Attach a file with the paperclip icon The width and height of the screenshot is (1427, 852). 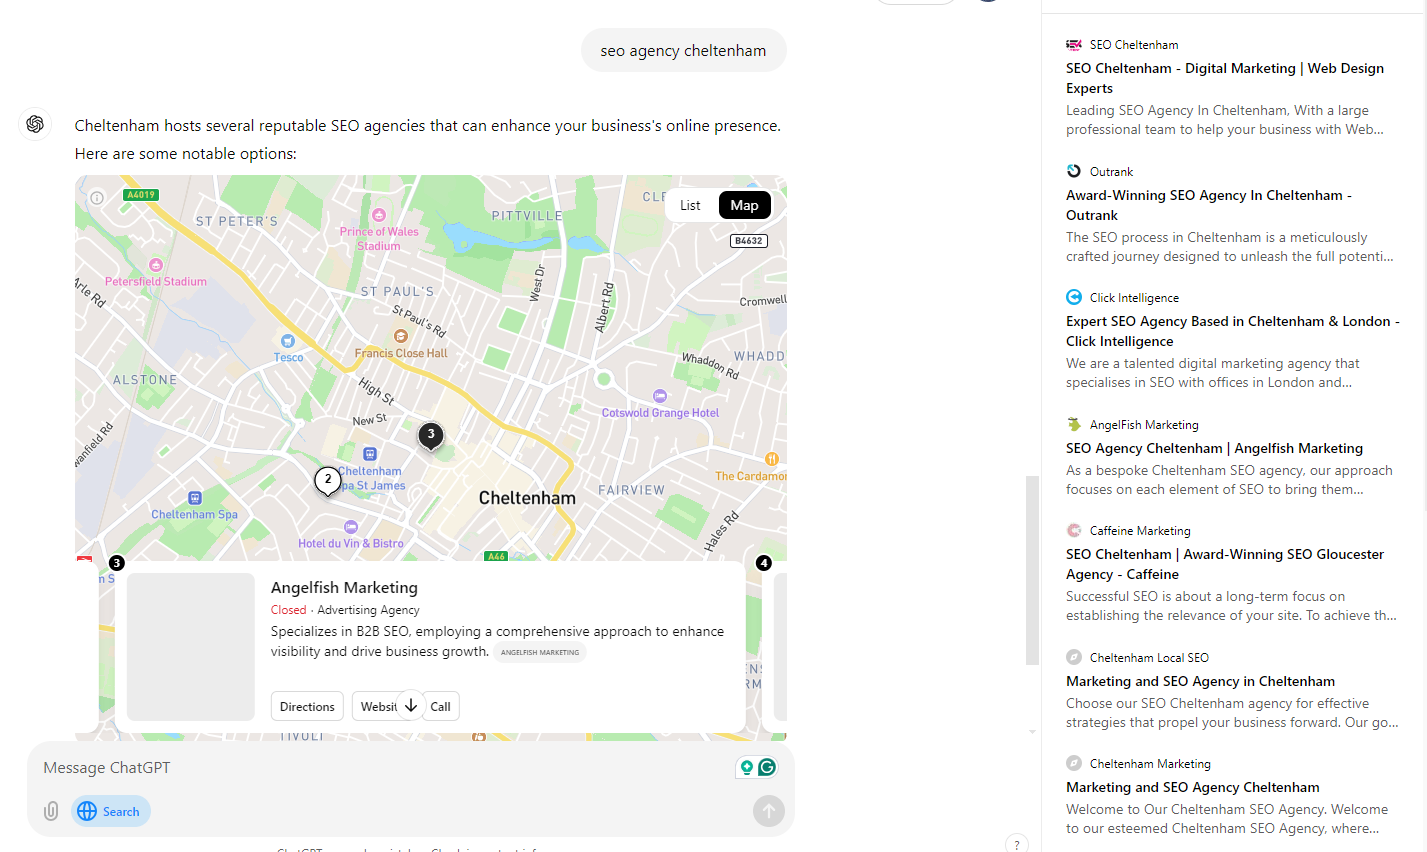(x=51, y=811)
